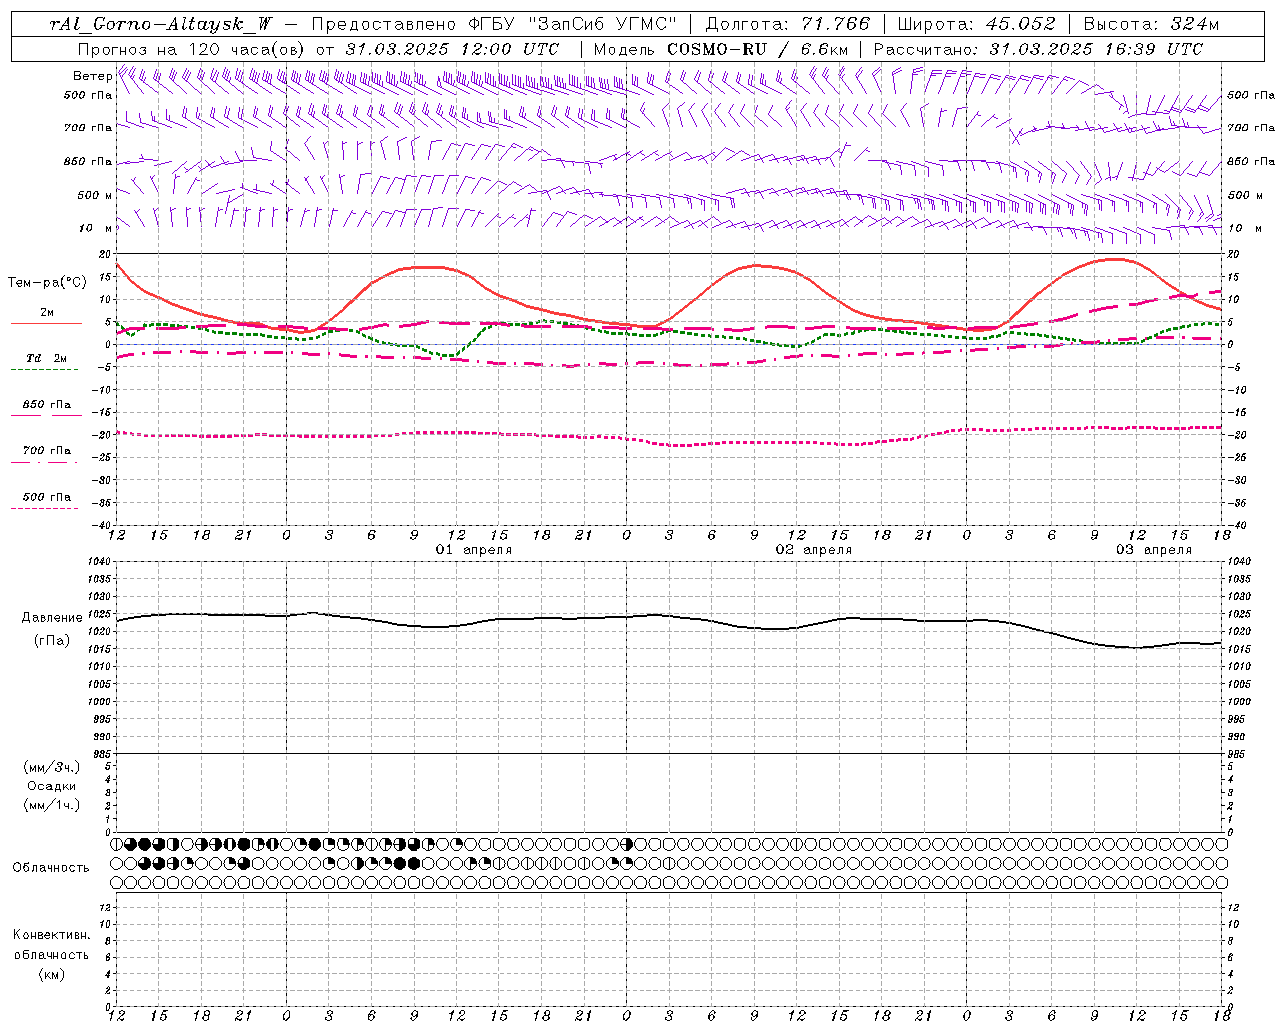The height and width of the screenshot is (1024, 1280).
Task: Click the 500 гПа entry in temperature legend
Action: (47, 497)
